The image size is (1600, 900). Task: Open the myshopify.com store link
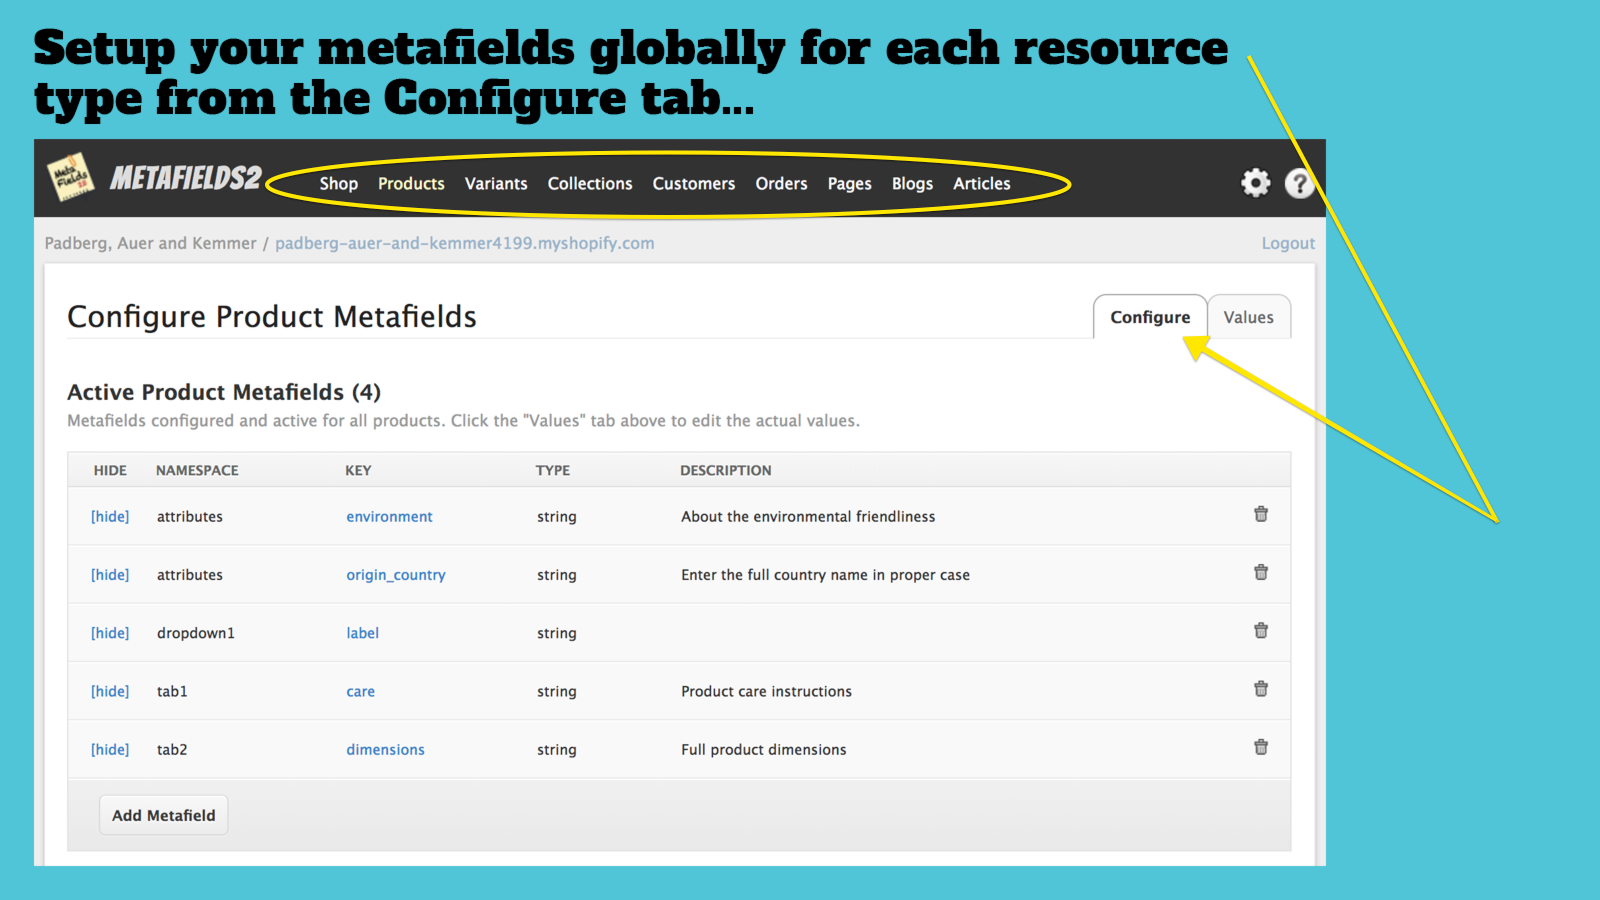tap(464, 243)
